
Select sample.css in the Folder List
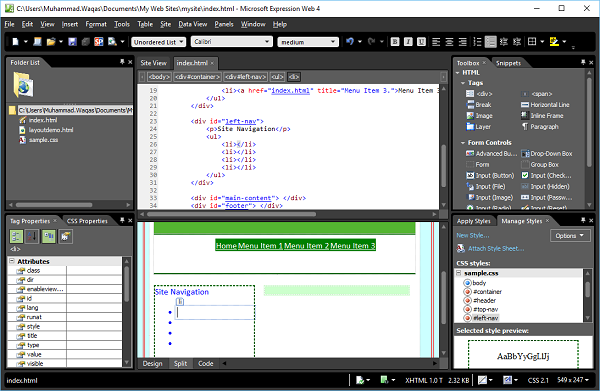click(x=43, y=140)
